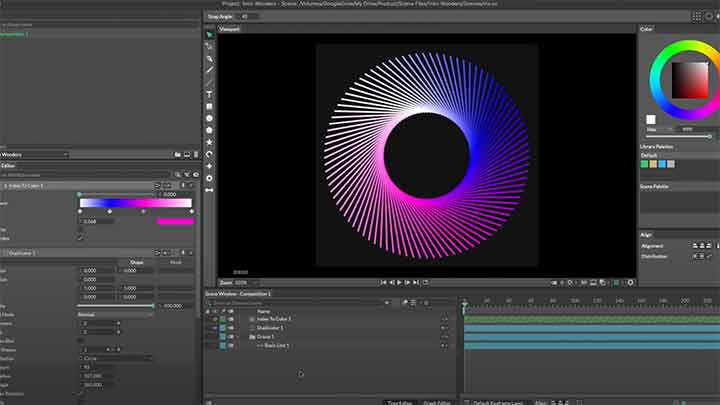Open the Shape tab in Duplicator attributes
720x405 pixels.
coord(137,262)
